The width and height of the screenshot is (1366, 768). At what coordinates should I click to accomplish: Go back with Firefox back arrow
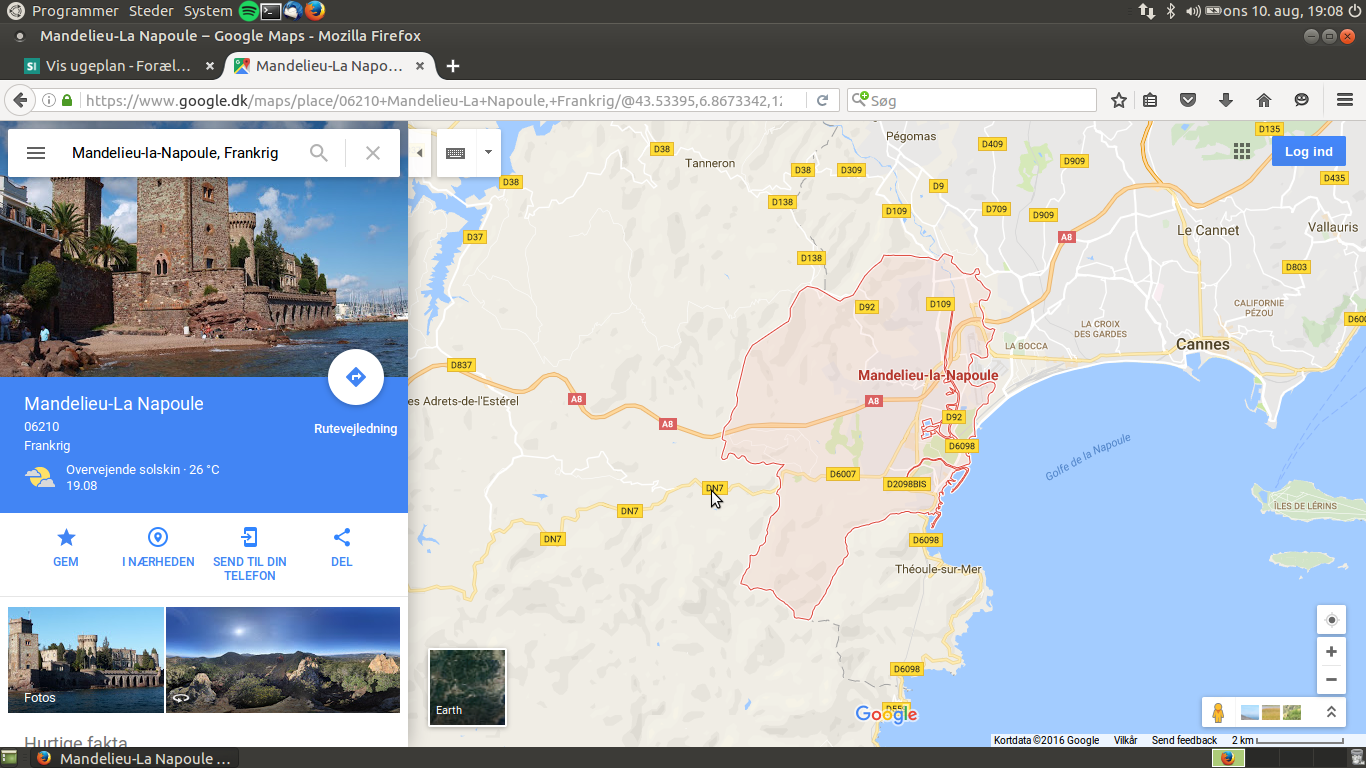(x=19, y=100)
